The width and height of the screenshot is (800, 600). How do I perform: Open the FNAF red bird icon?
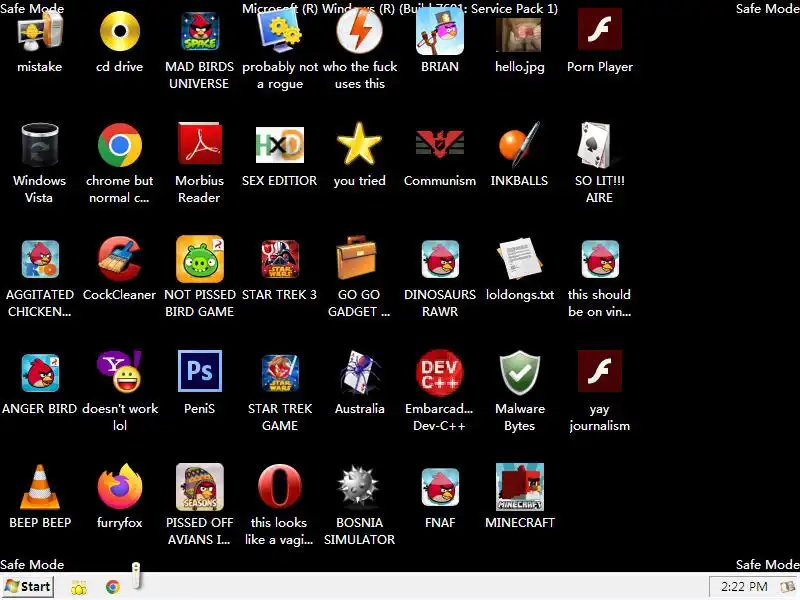(x=440, y=487)
